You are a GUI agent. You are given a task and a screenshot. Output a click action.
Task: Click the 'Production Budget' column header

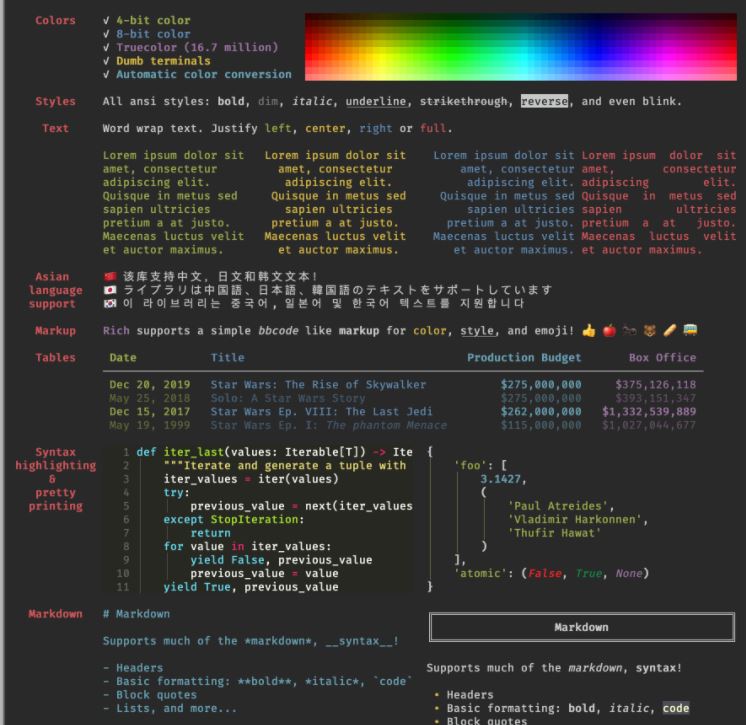pos(524,358)
